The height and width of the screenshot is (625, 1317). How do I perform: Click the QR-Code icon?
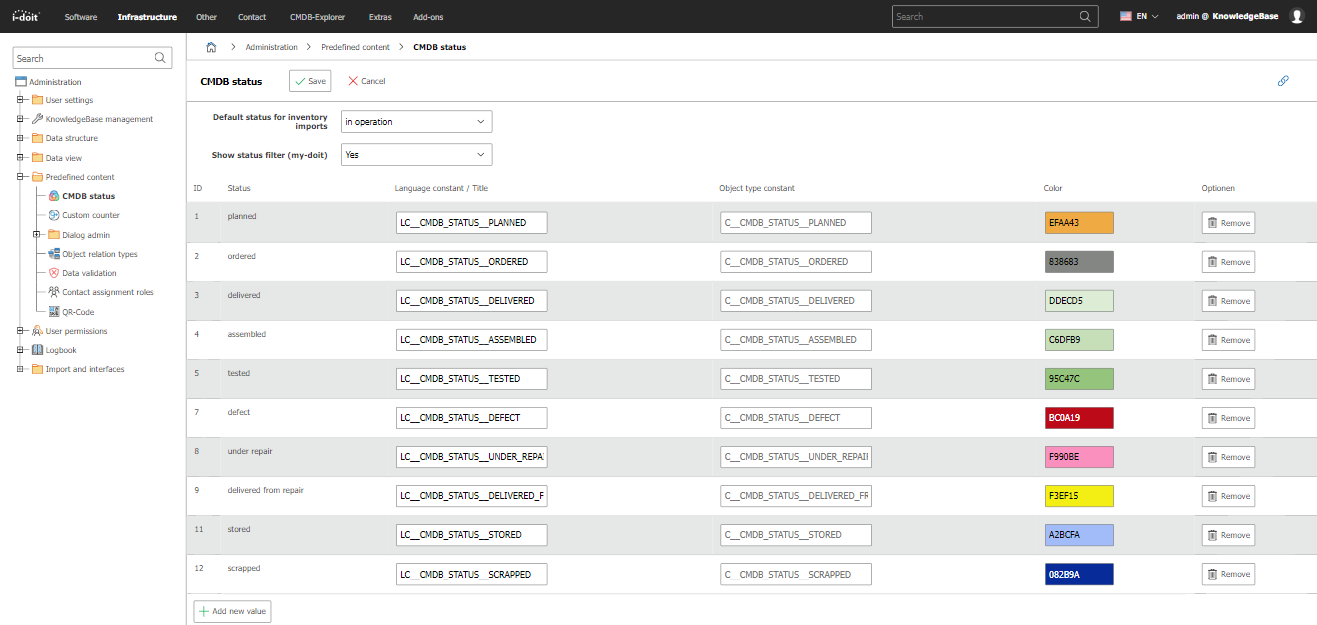(x=54, y=312)
